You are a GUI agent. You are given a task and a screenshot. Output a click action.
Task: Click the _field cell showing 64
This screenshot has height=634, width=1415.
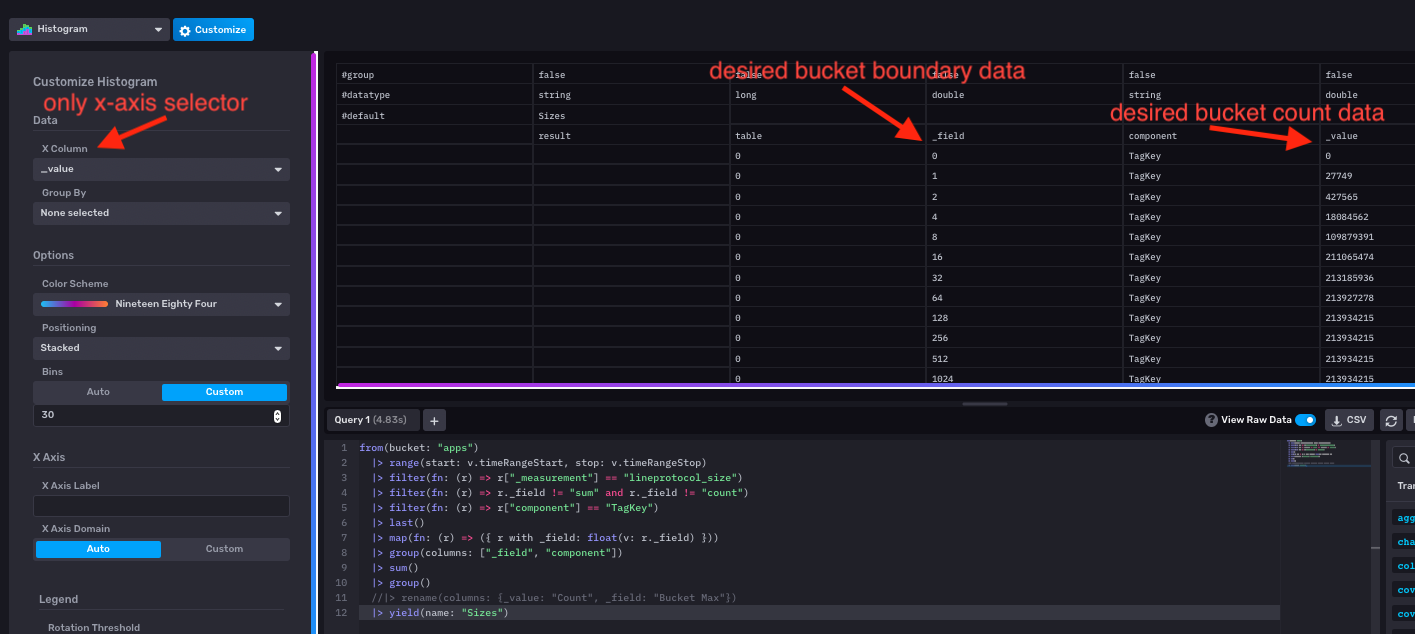[x=1024, y=298]
